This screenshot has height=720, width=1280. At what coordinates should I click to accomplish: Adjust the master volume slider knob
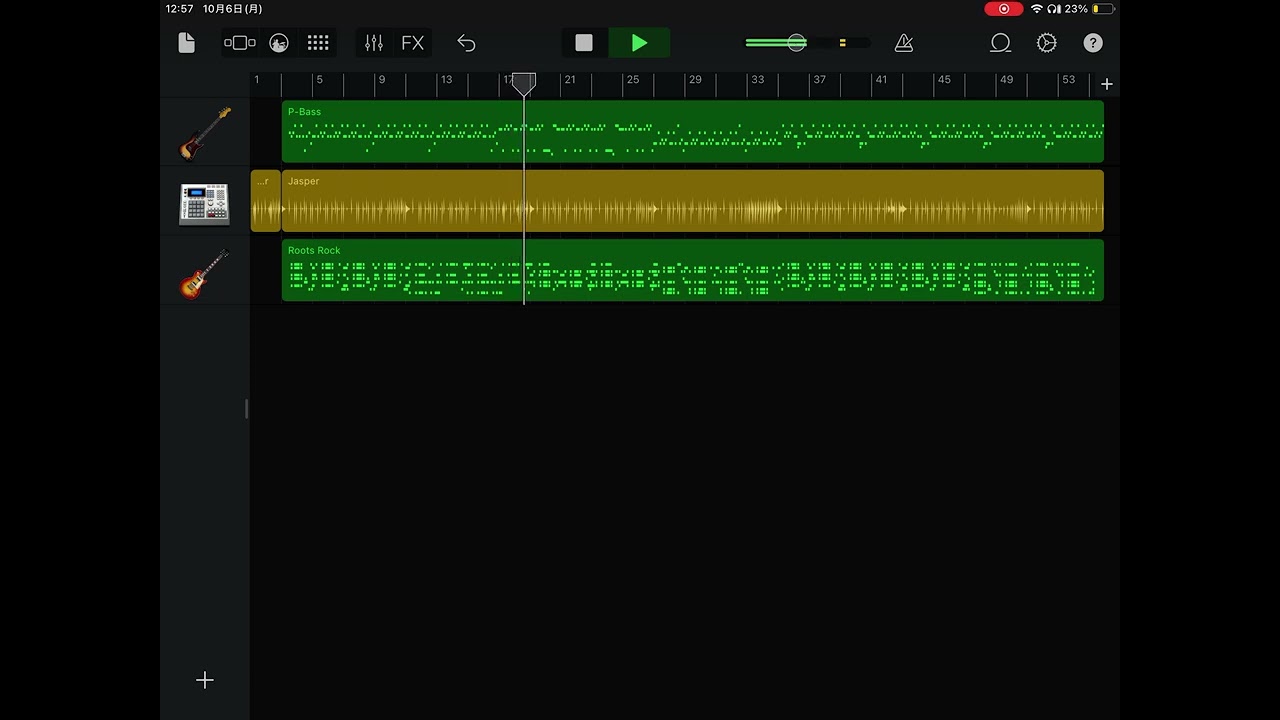[x=796, y=43]
